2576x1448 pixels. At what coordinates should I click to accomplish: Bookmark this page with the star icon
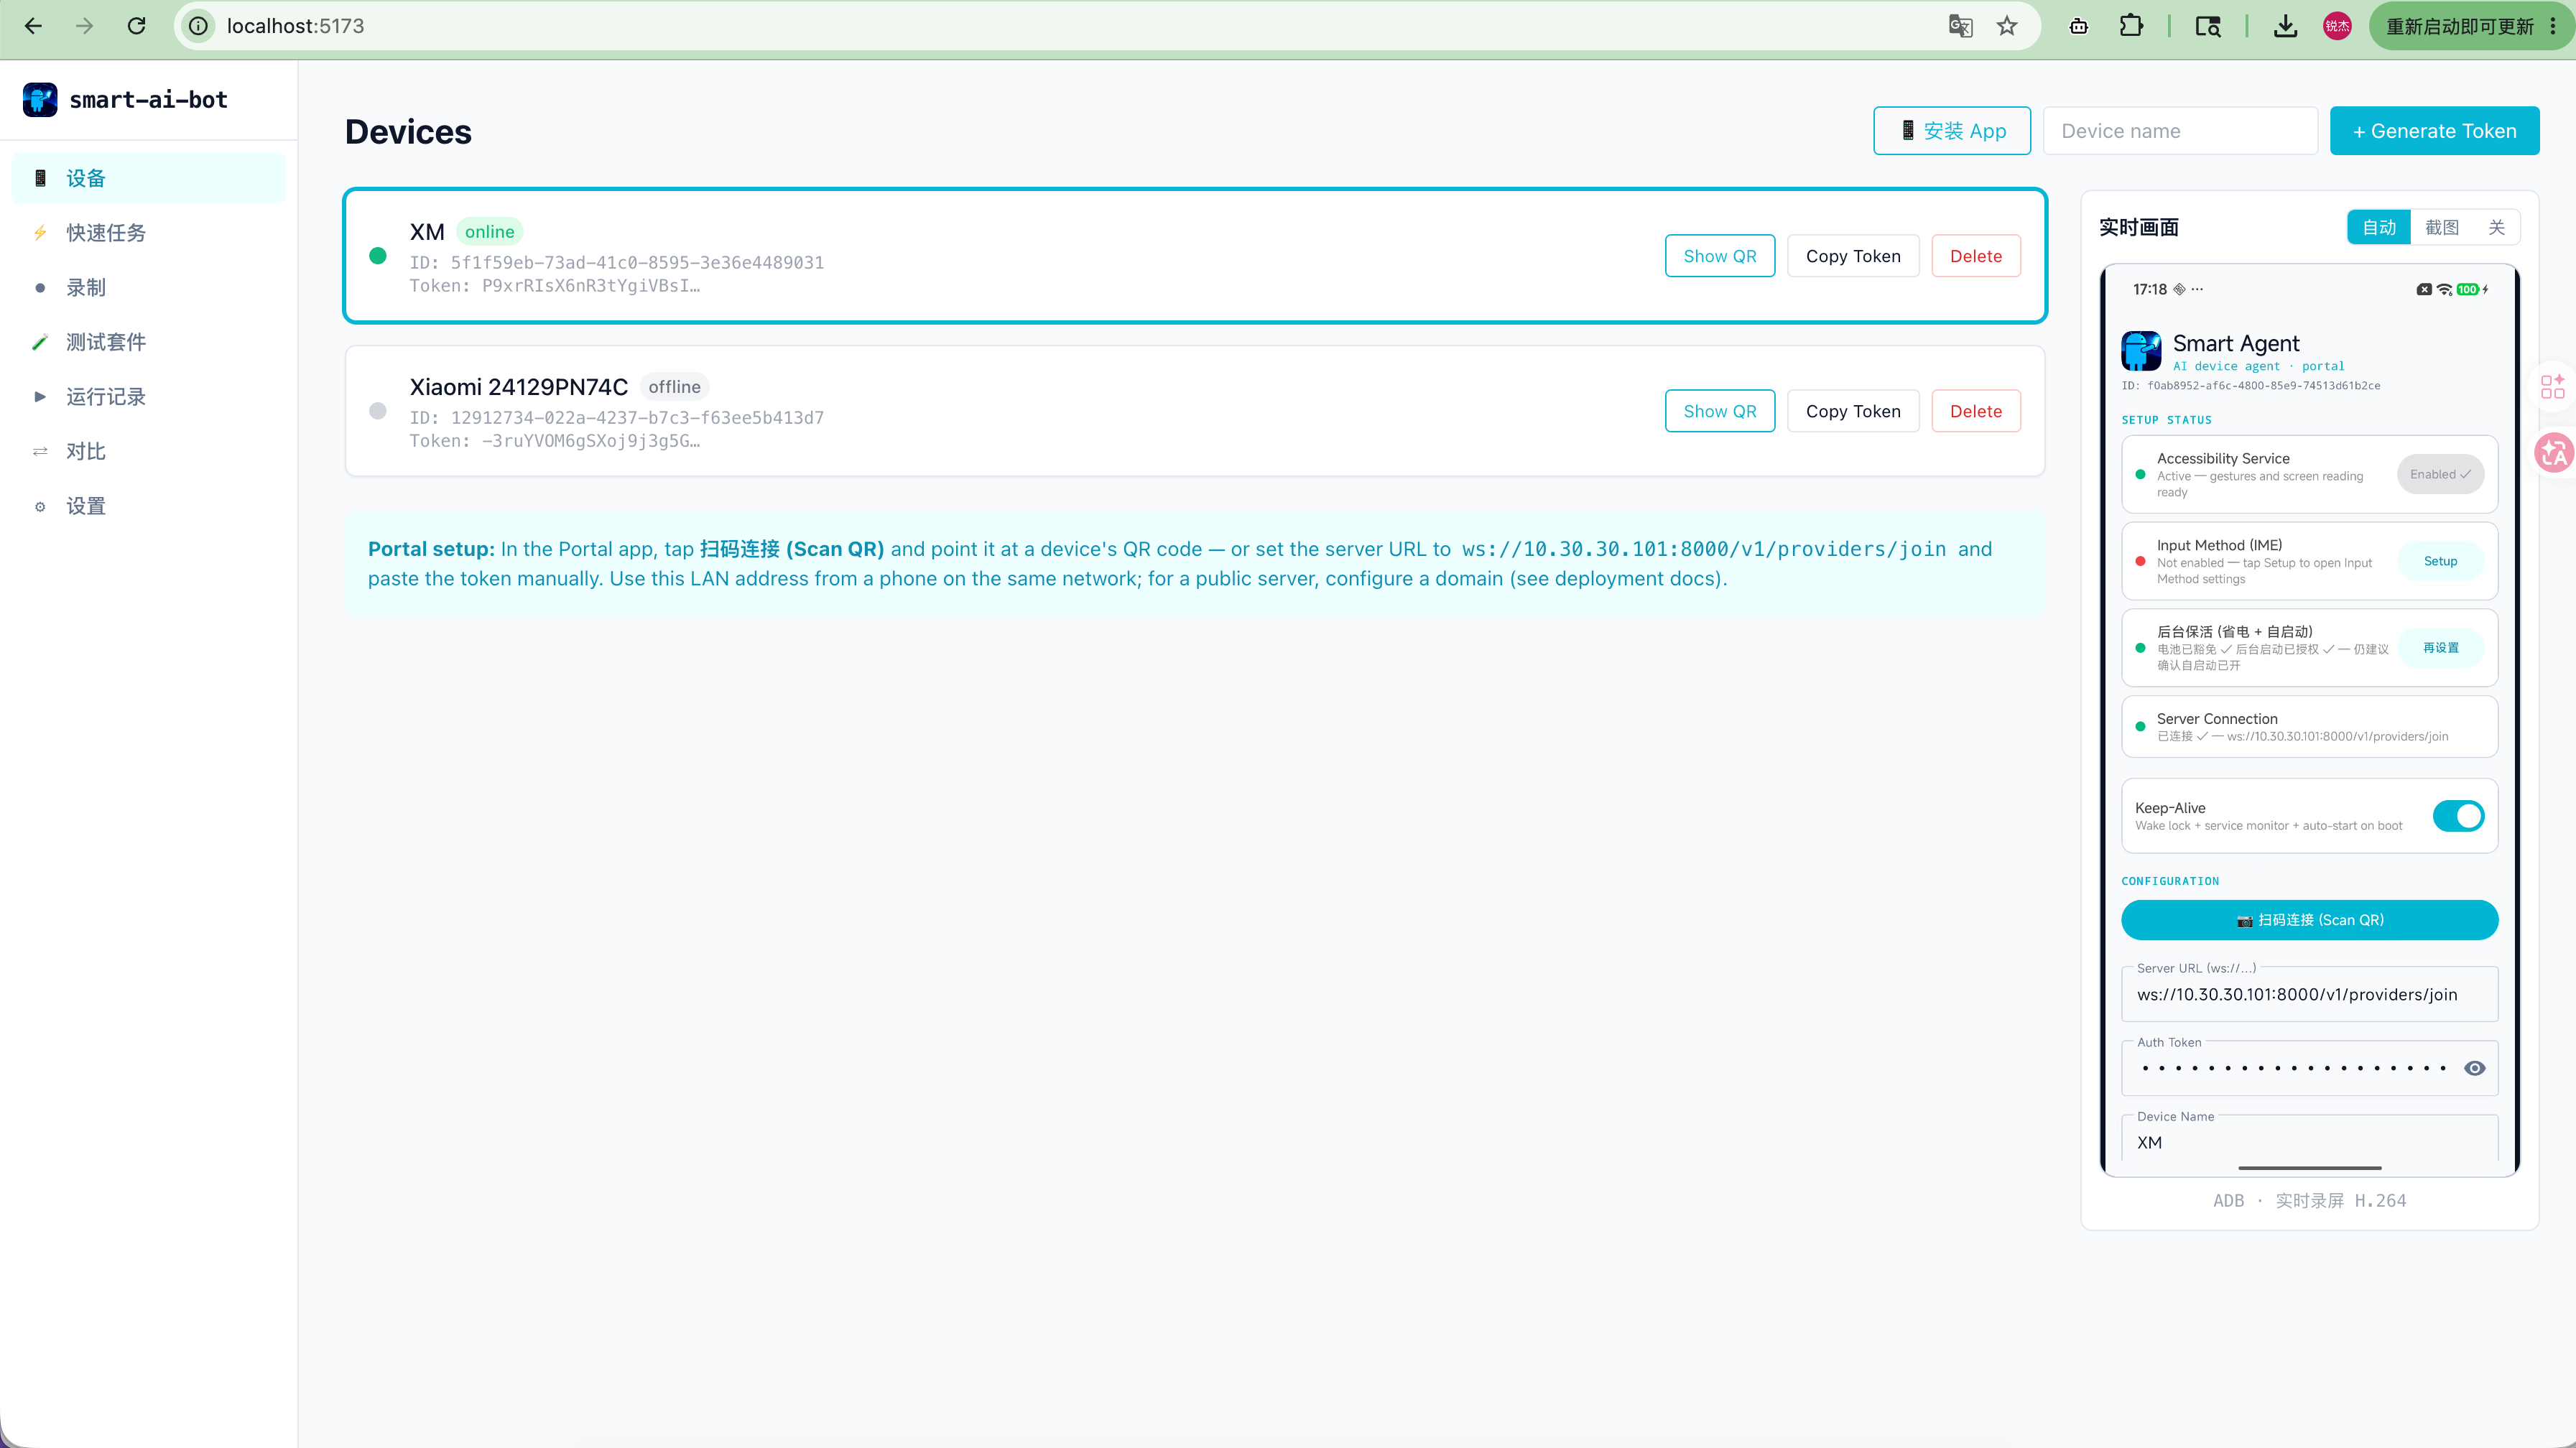pyautogui.click(x=2007, y=26)
